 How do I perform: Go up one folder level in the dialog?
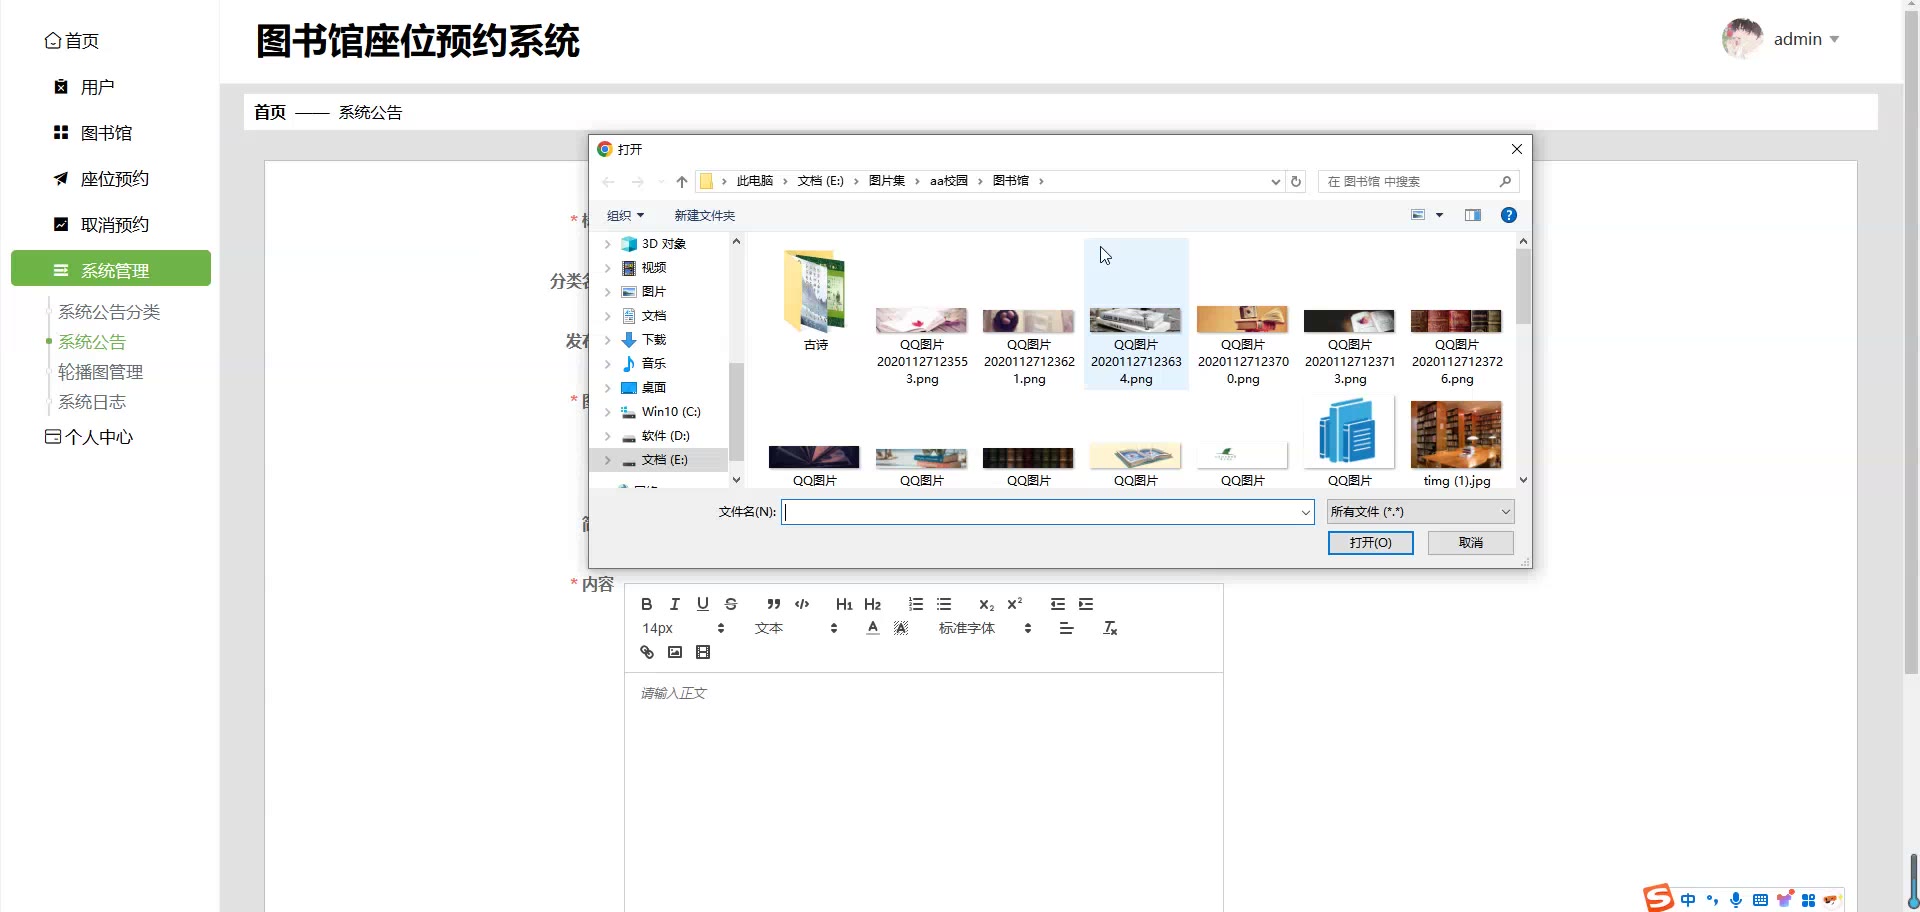(682, 181)
